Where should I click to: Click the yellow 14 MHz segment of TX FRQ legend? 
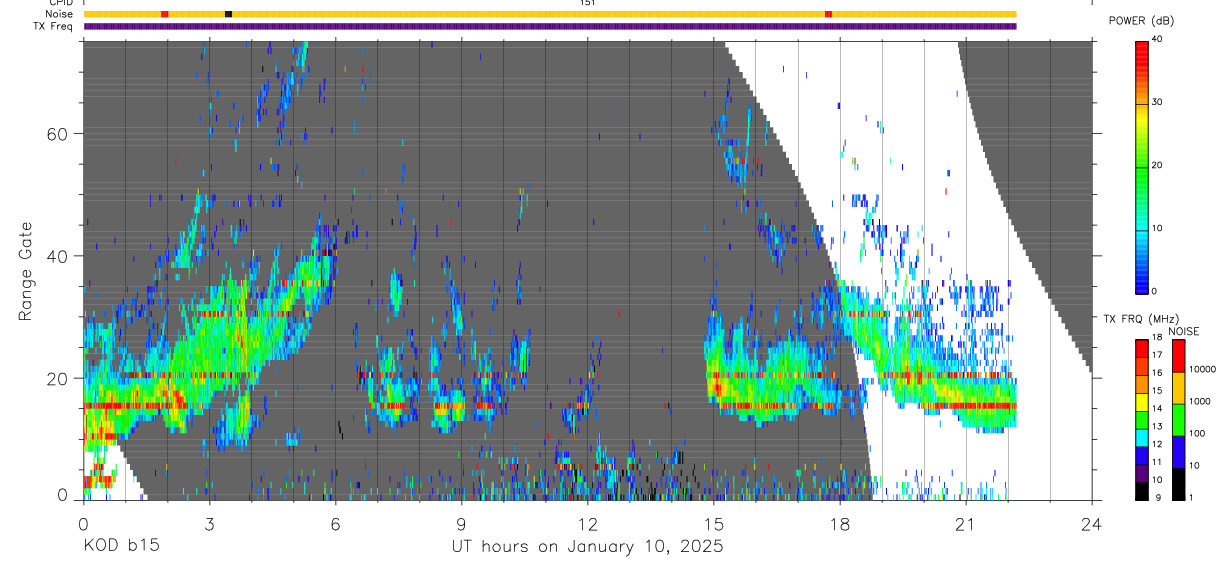(x=1142, y=402)
